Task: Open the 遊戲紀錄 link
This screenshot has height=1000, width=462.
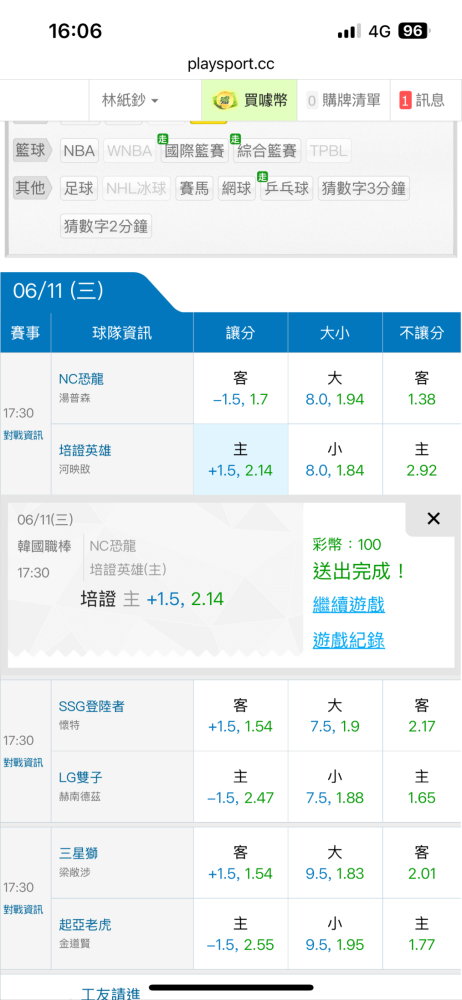Action: pos(348,640)
